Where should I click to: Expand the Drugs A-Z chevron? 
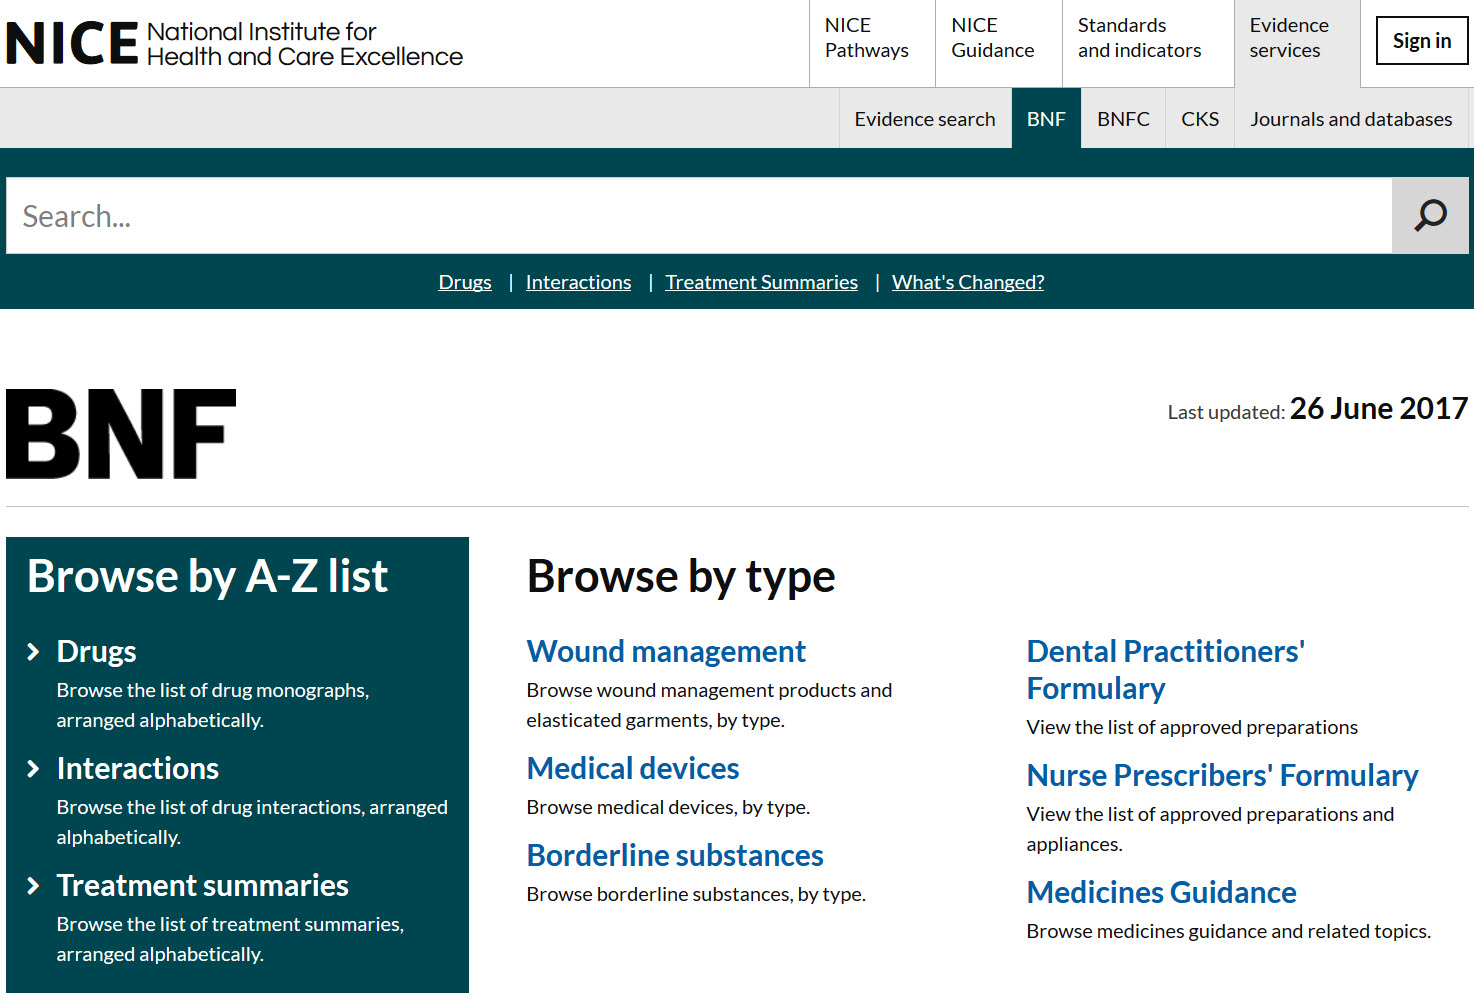point(33,651)
